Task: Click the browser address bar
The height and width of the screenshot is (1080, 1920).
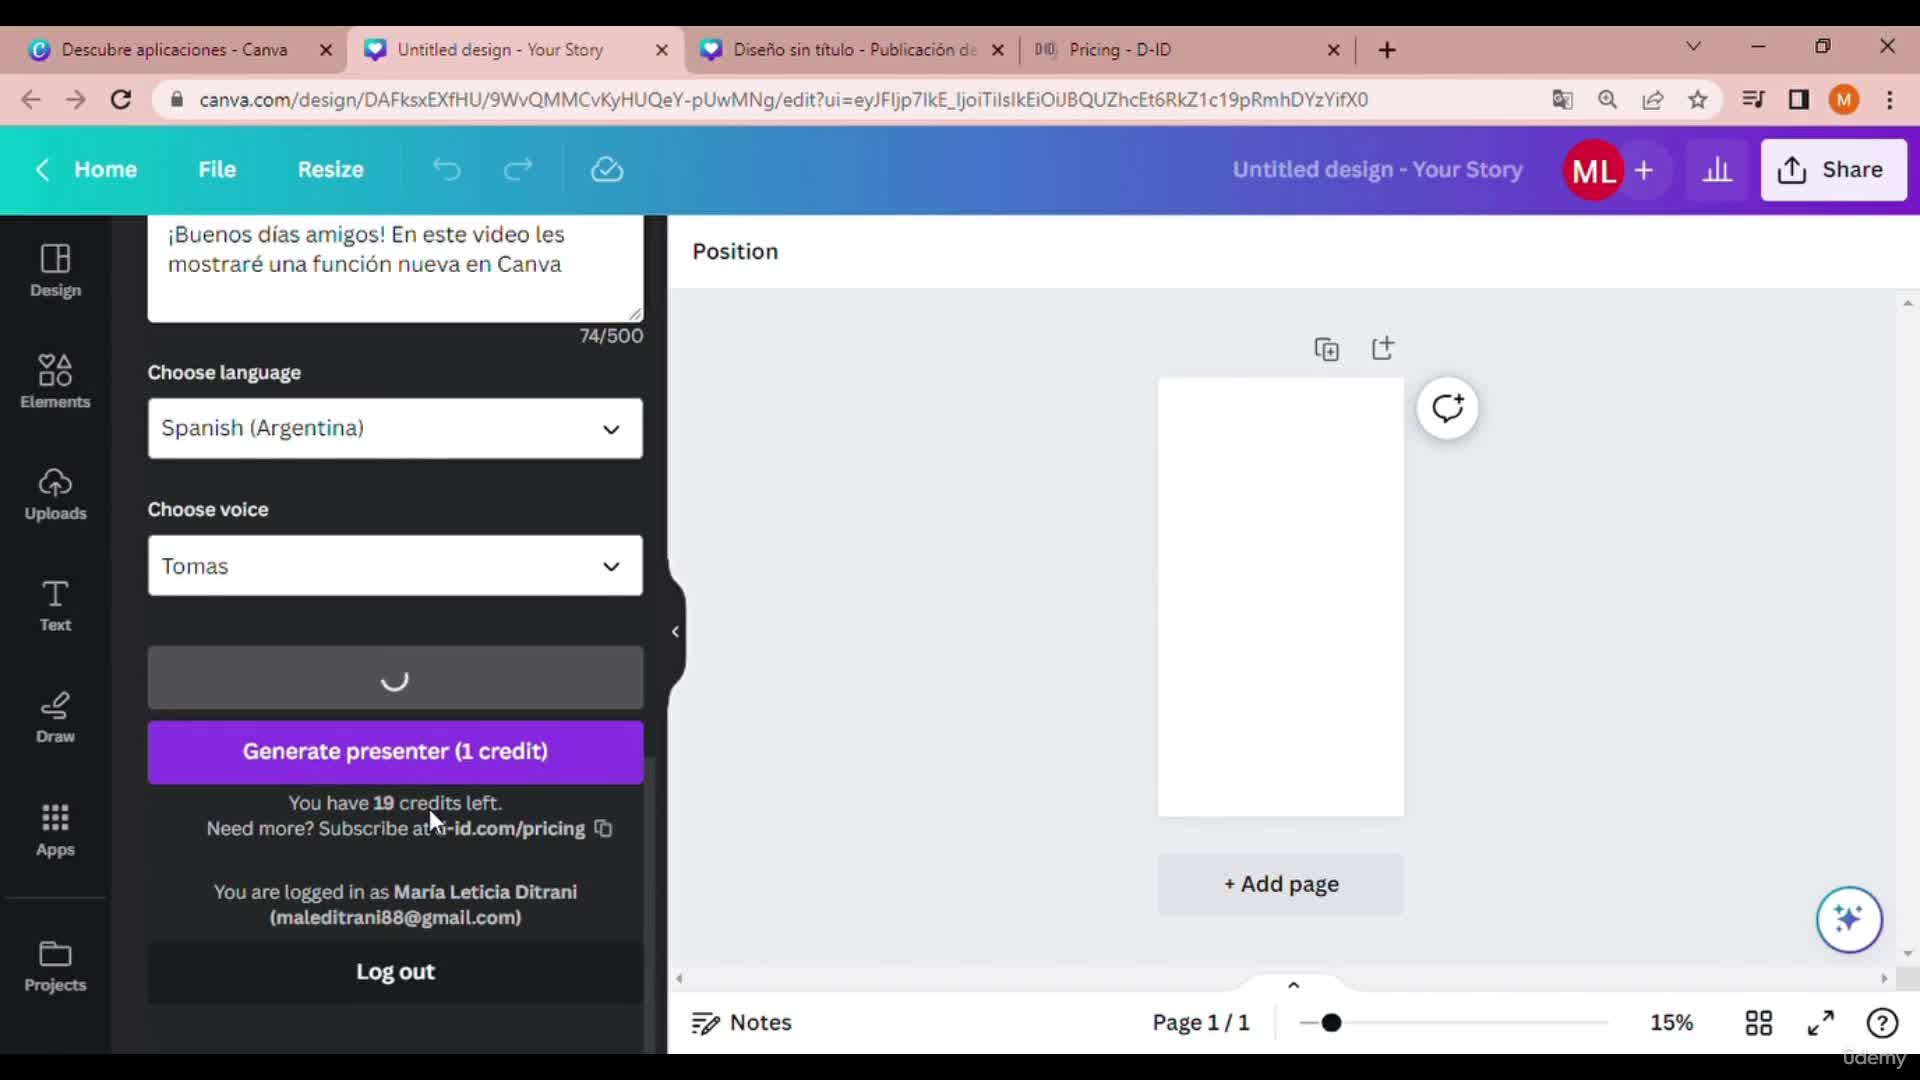Action: click(x=783, y=99)
